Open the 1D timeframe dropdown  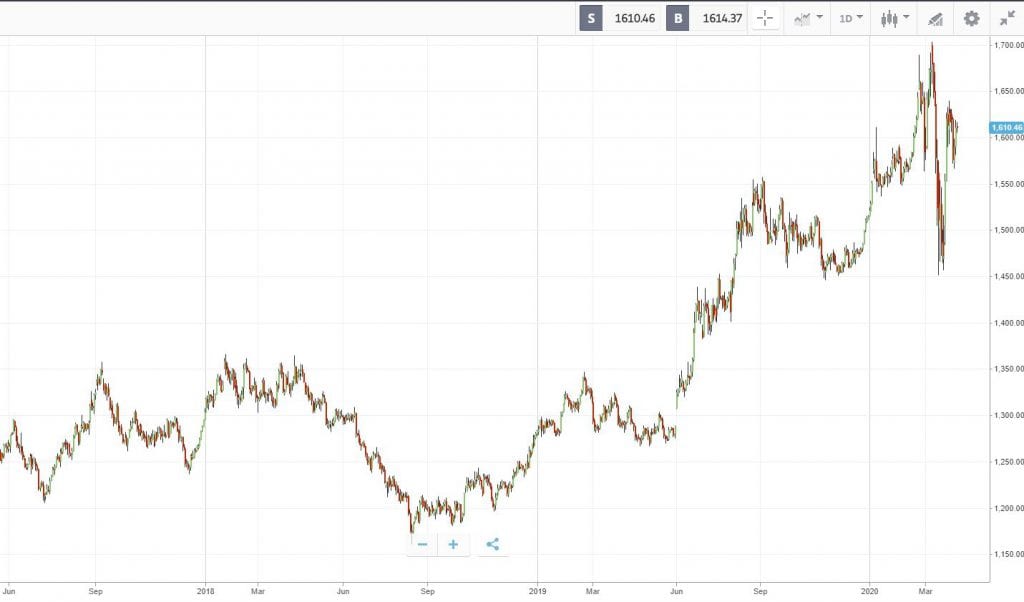847,17
